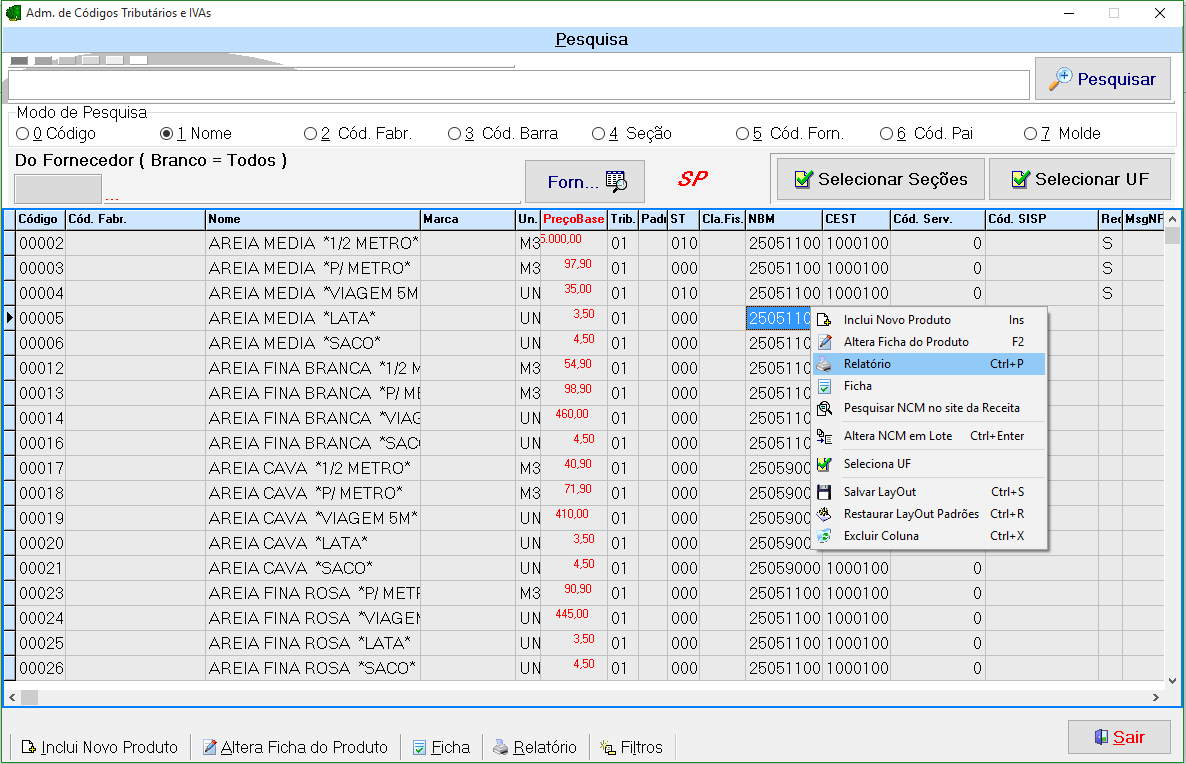Screen dimensions: 1186x764
Task: Click the horizontal scrollbar right arrow
Action: pos(1157,696)
